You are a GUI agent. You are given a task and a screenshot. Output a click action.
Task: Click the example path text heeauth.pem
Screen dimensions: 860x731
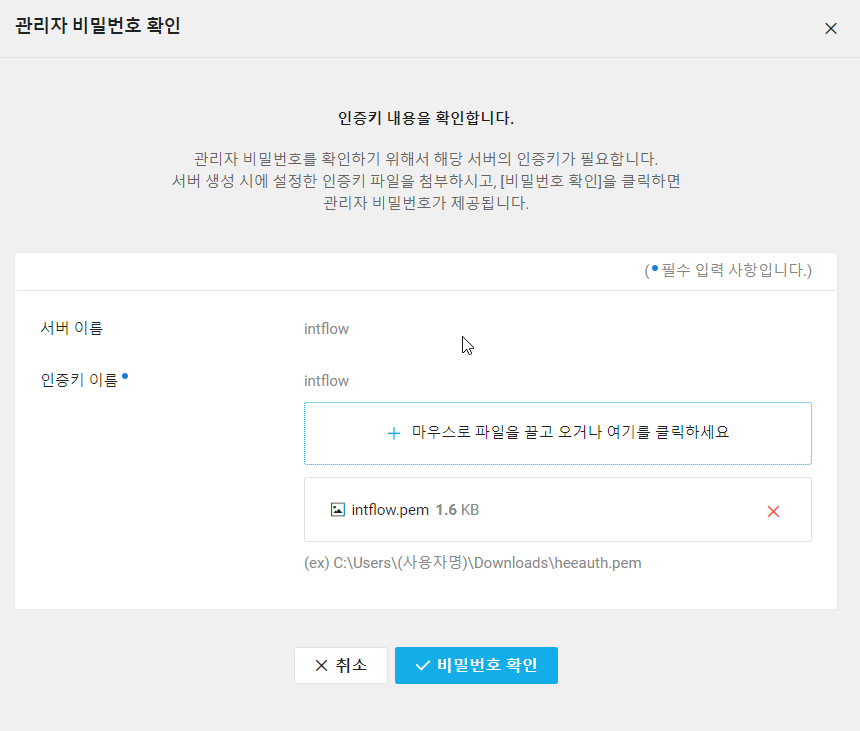pos(473,563)
